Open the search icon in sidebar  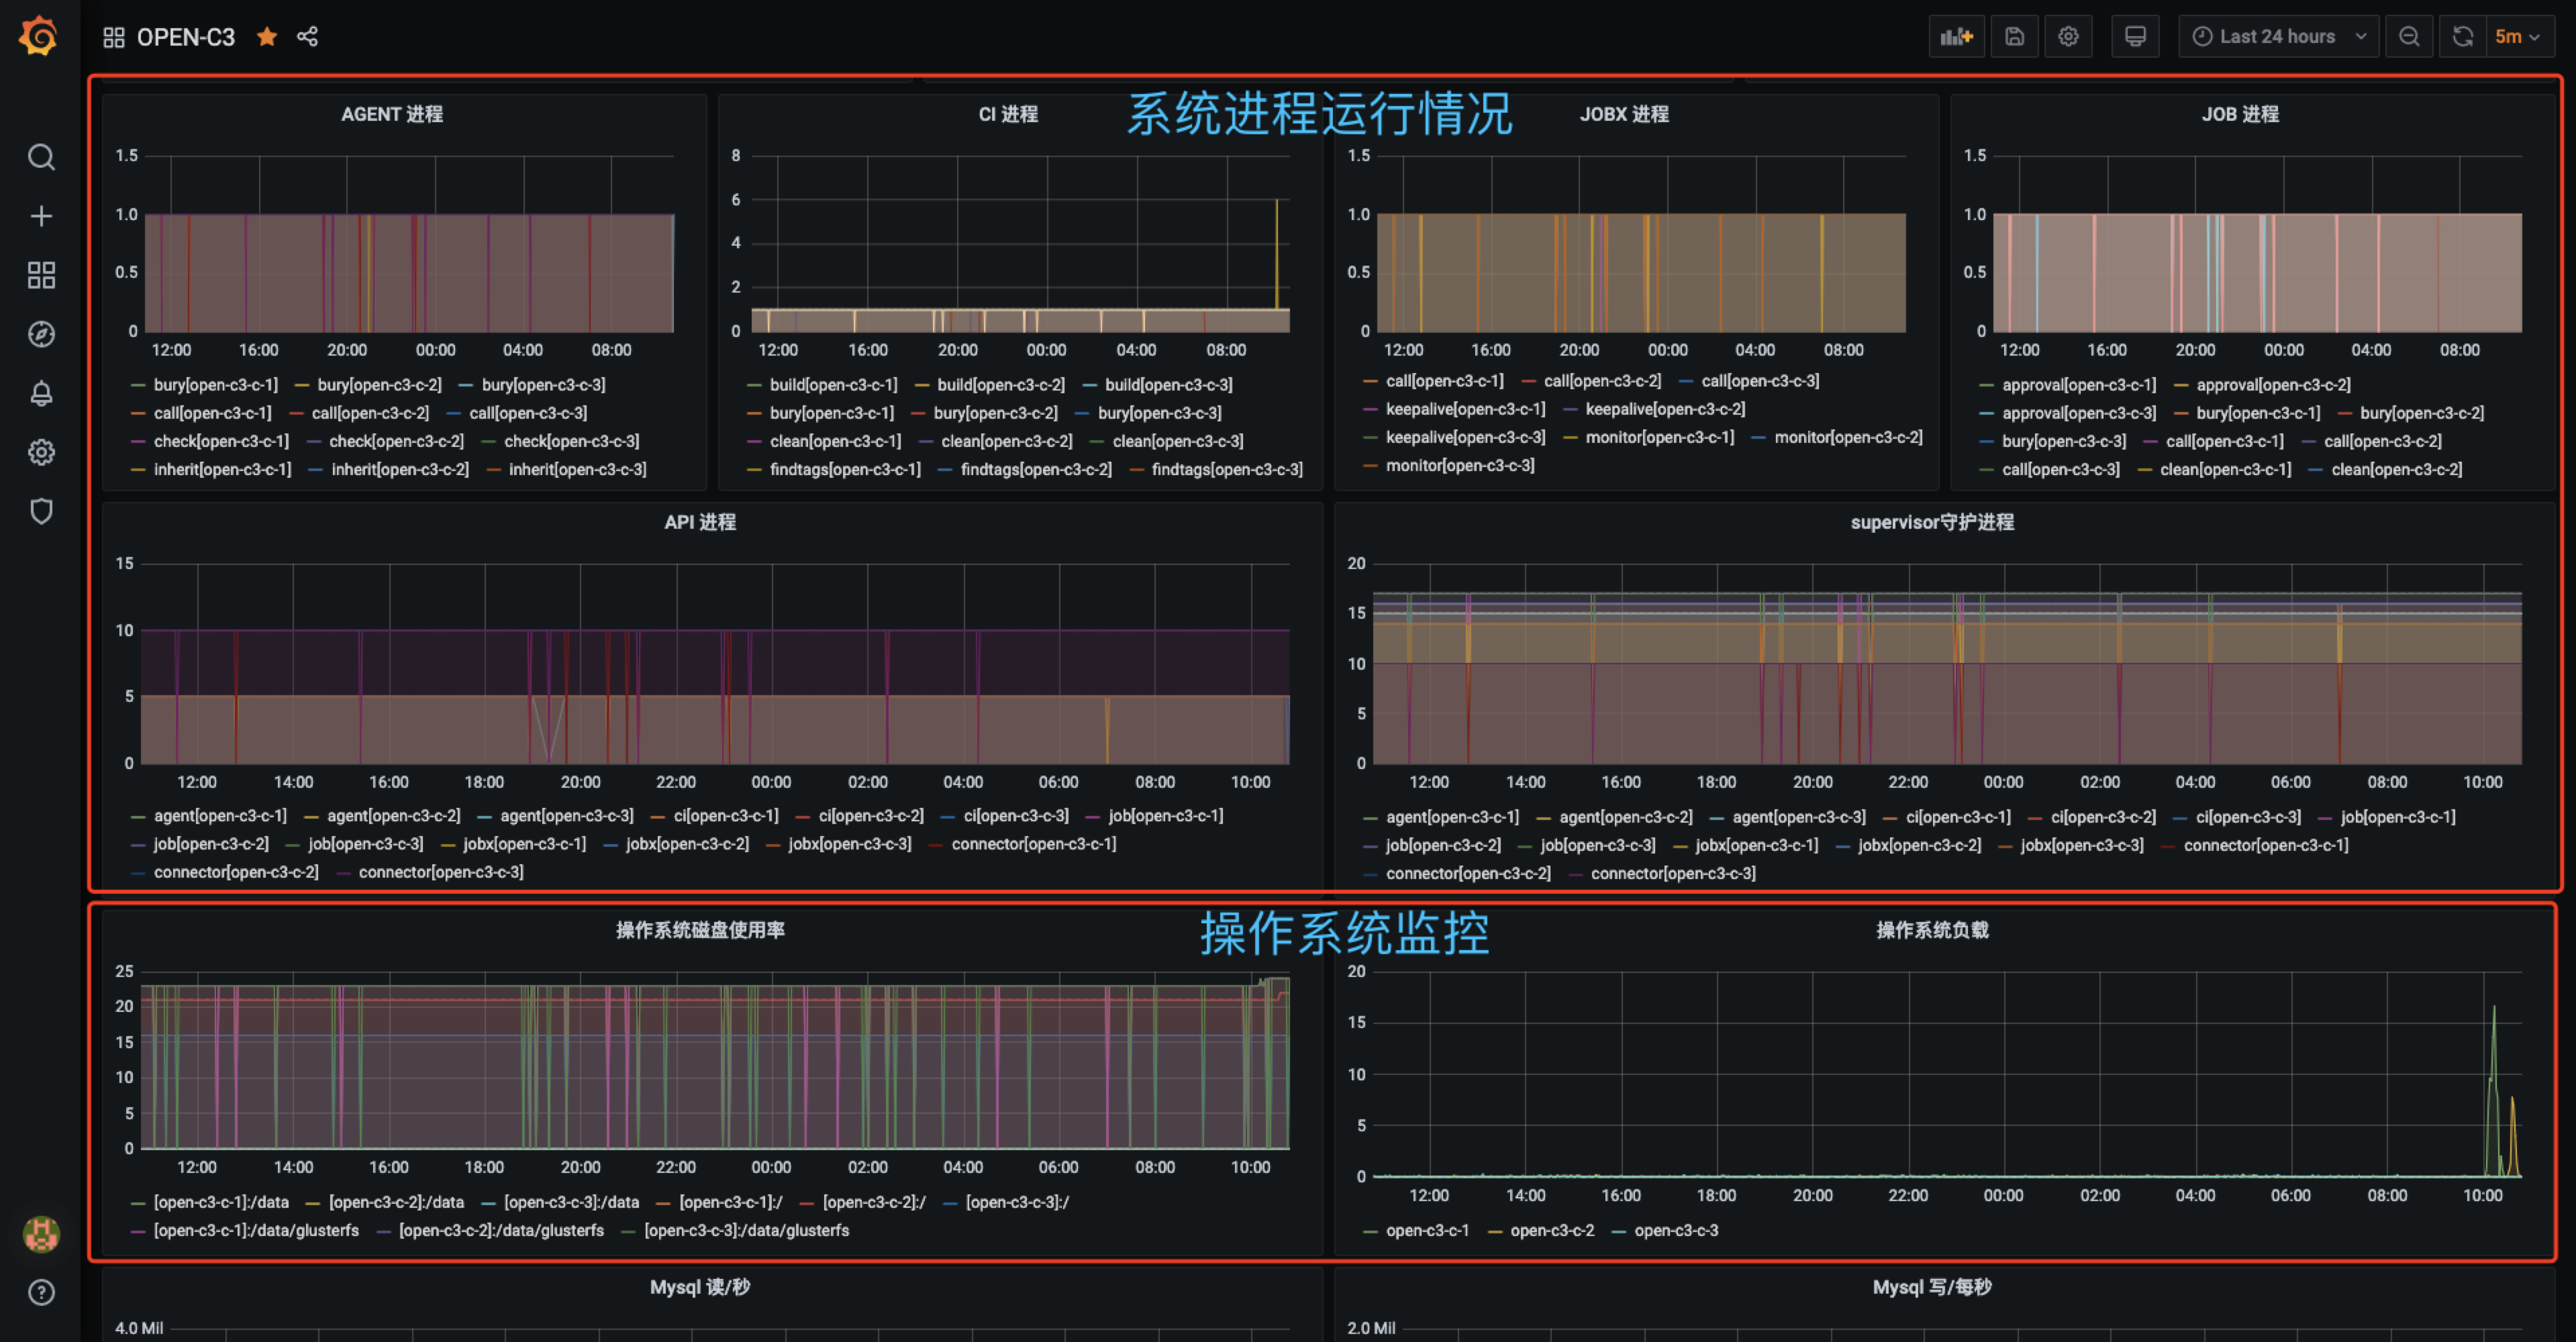pos(41,157)
